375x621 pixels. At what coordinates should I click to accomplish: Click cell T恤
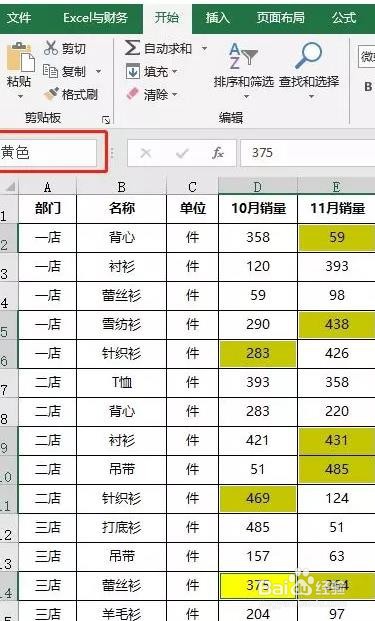point(122,383)
